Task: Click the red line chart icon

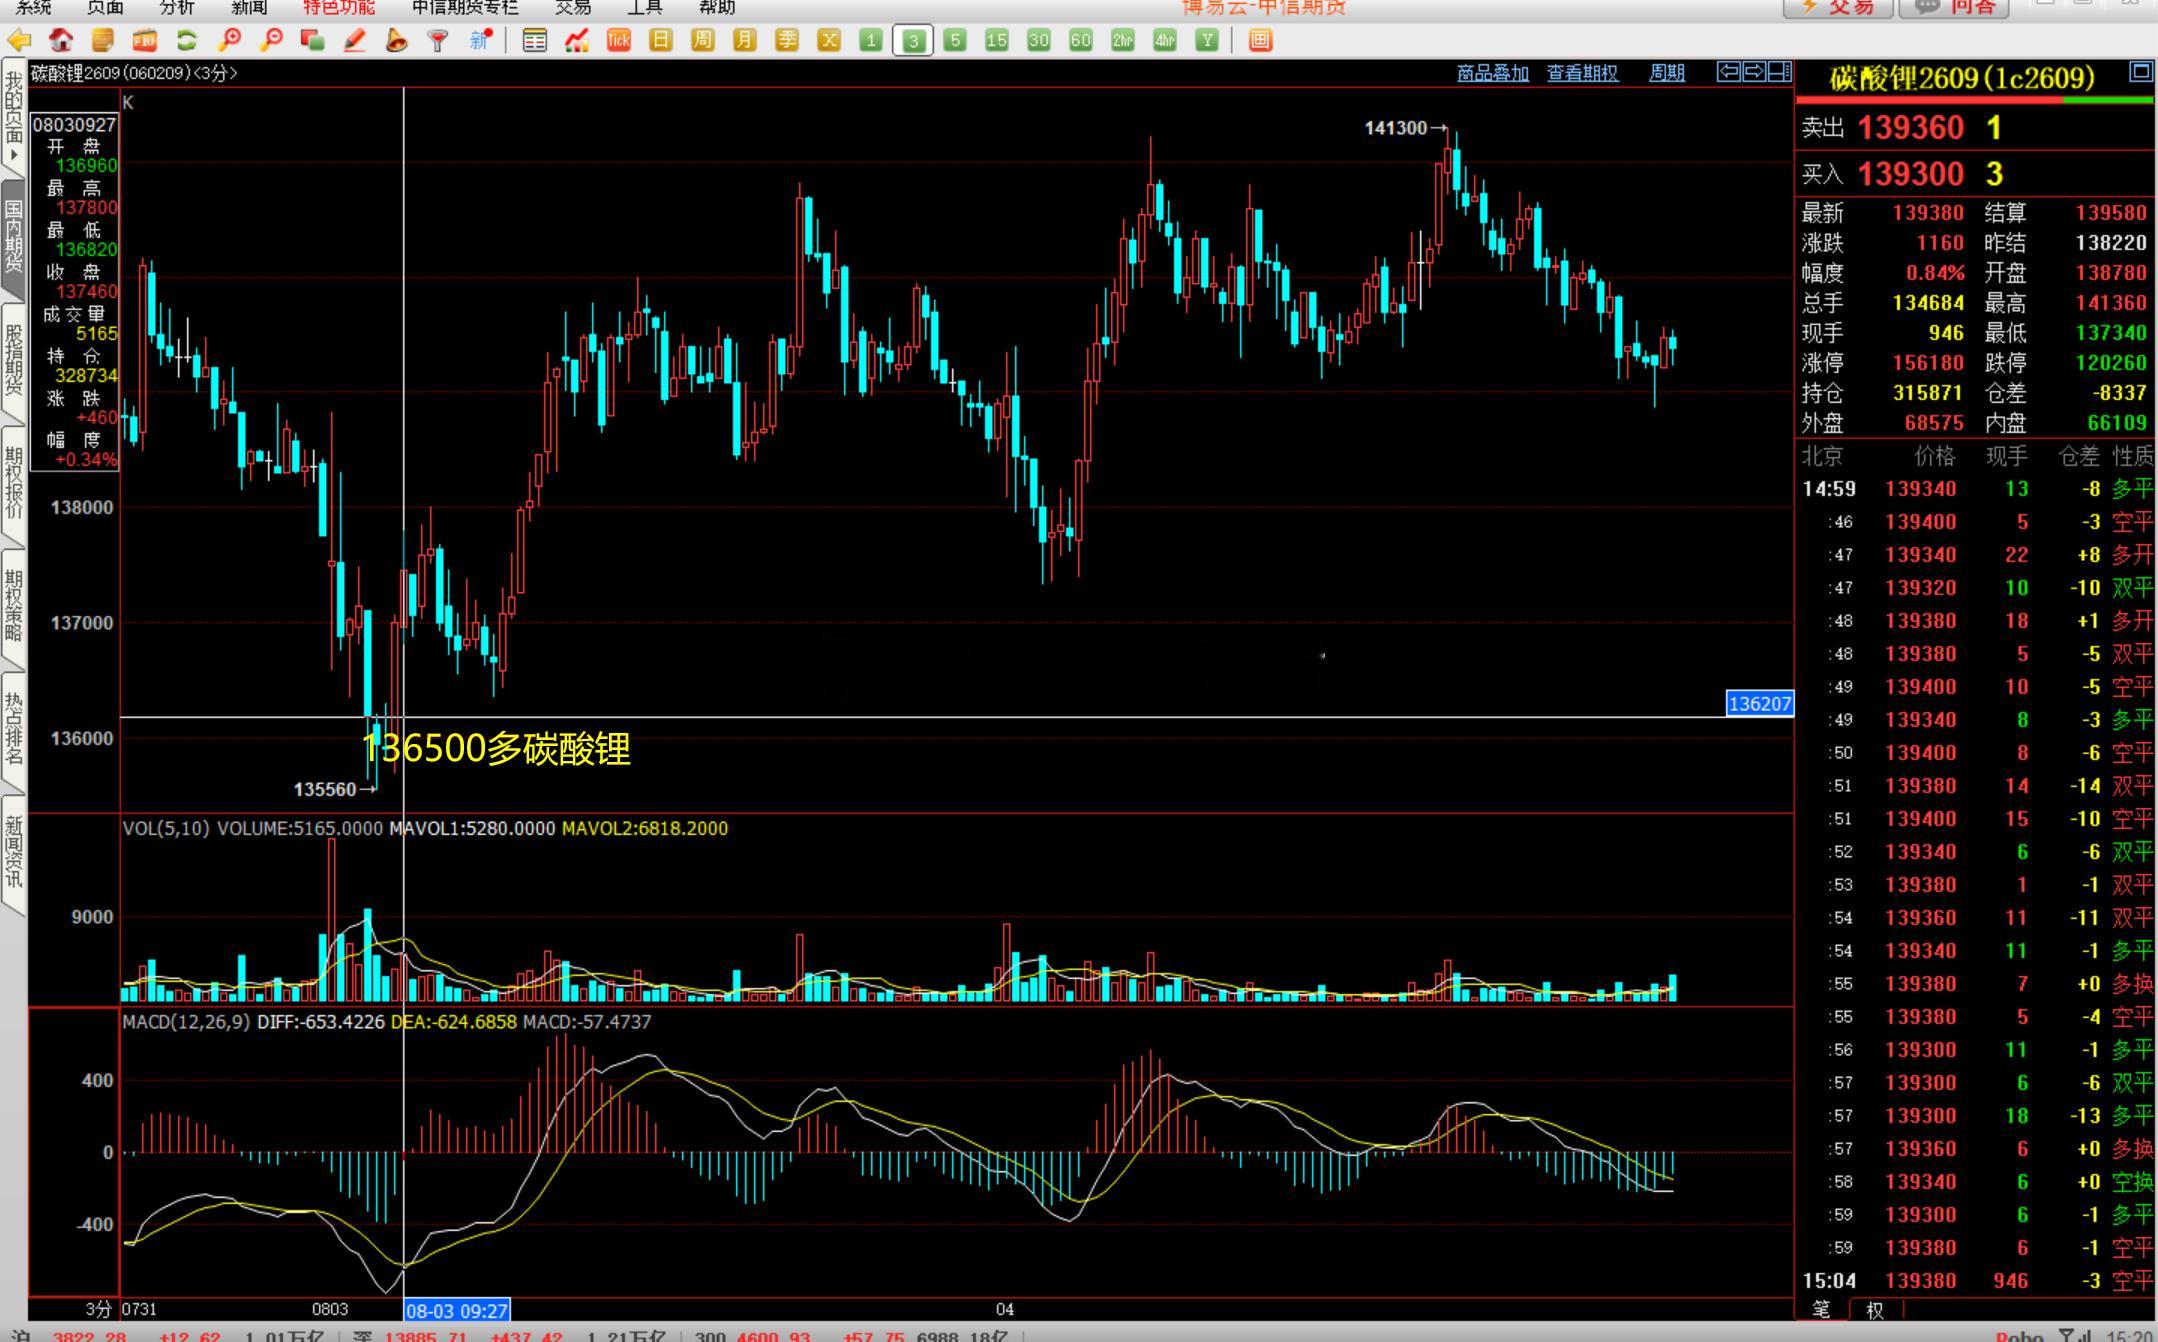Action: point(577,40)
